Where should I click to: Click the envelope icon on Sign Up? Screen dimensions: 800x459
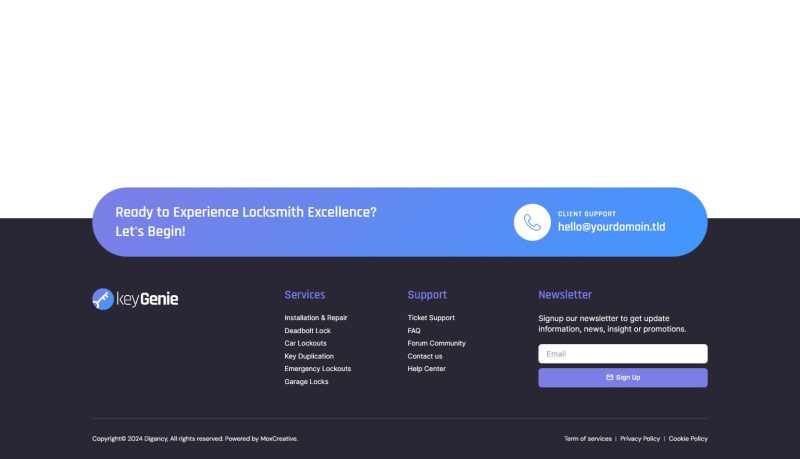pyautogui.click(x=610, y=378)
